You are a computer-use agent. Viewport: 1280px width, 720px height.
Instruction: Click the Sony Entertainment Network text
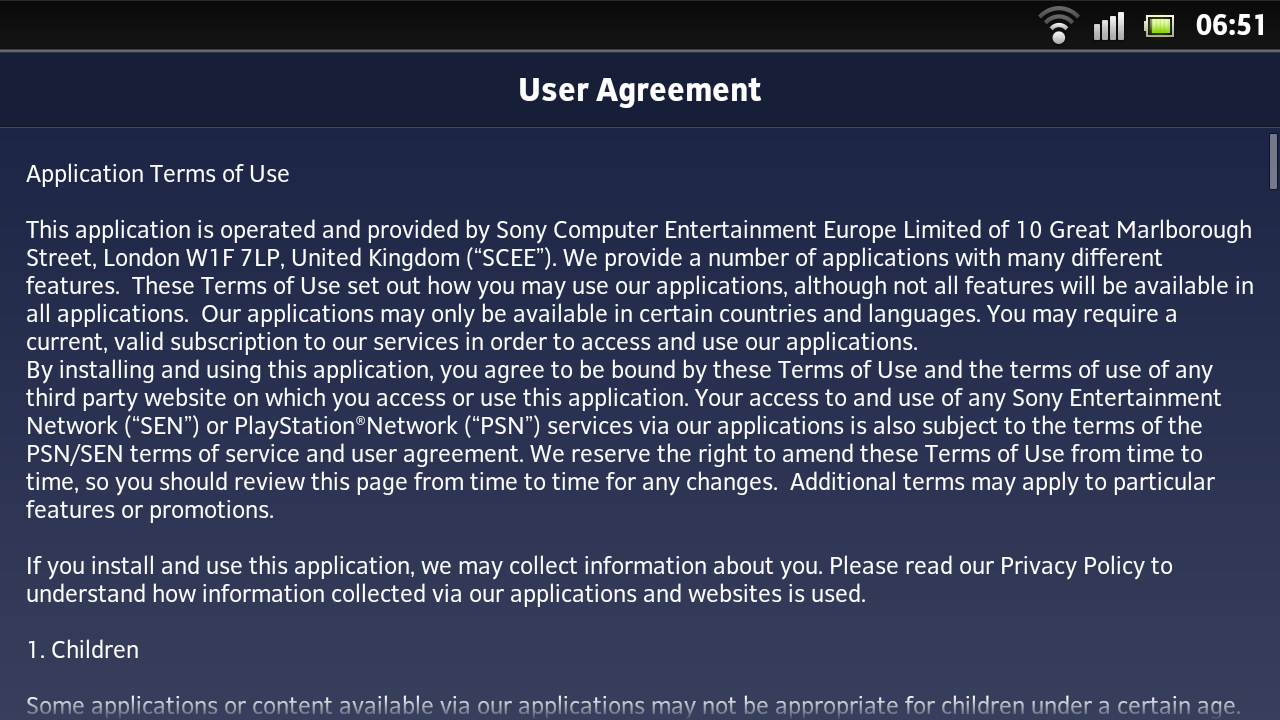1117,398
